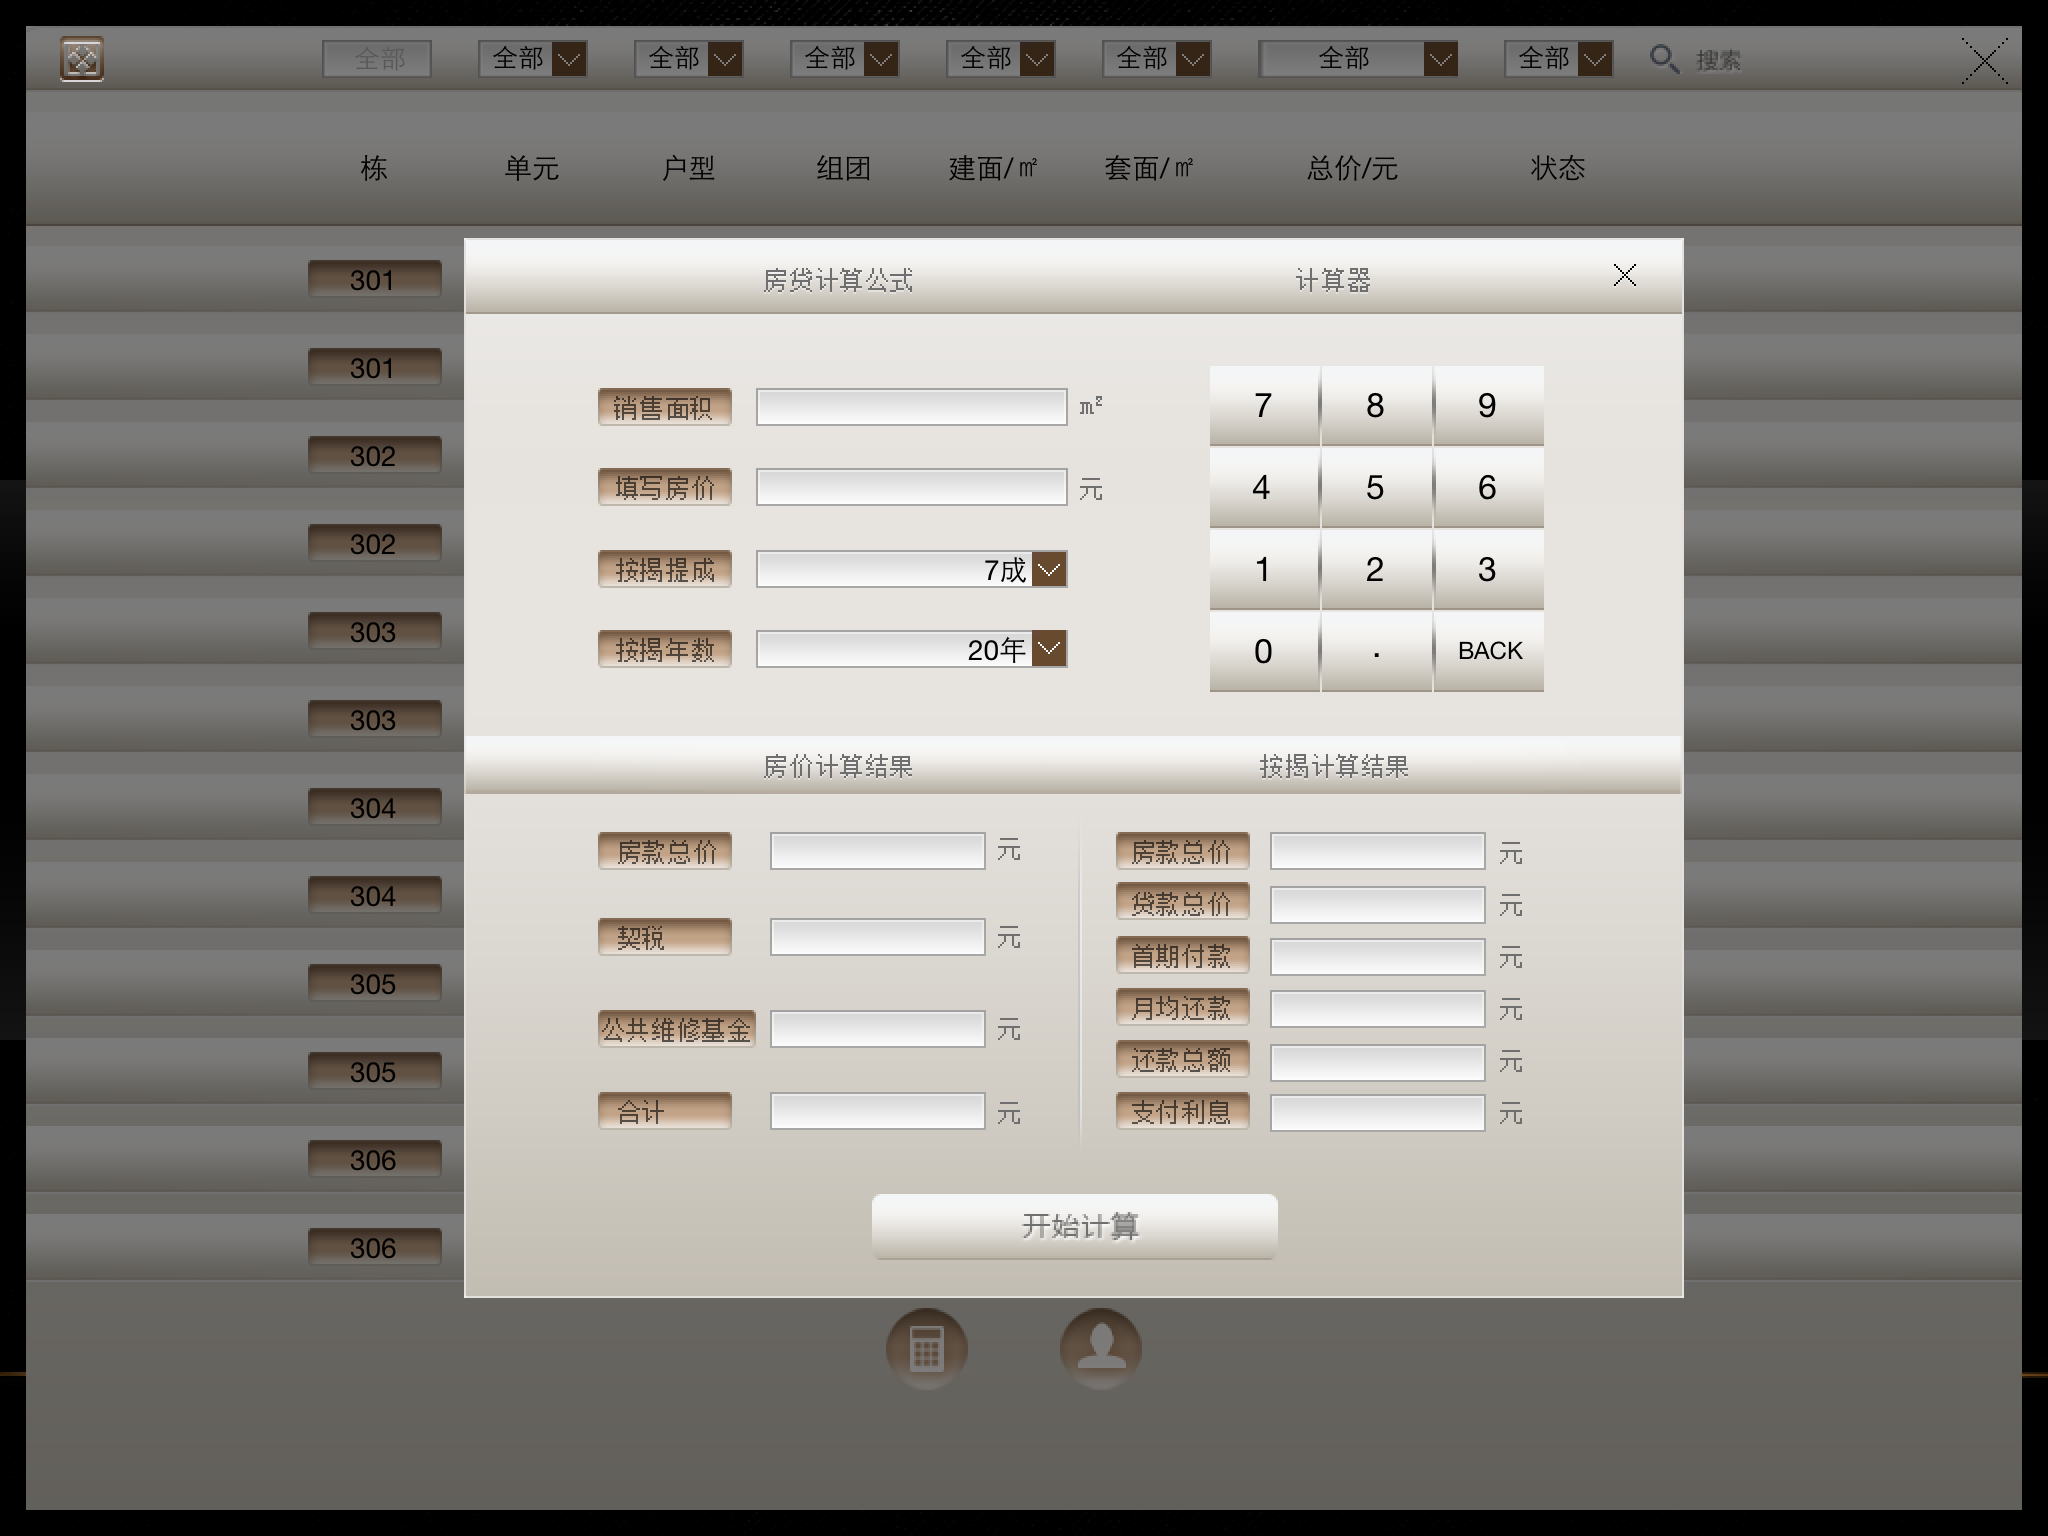Open the 状态 filter dropdown

[x=1558, y=59]
